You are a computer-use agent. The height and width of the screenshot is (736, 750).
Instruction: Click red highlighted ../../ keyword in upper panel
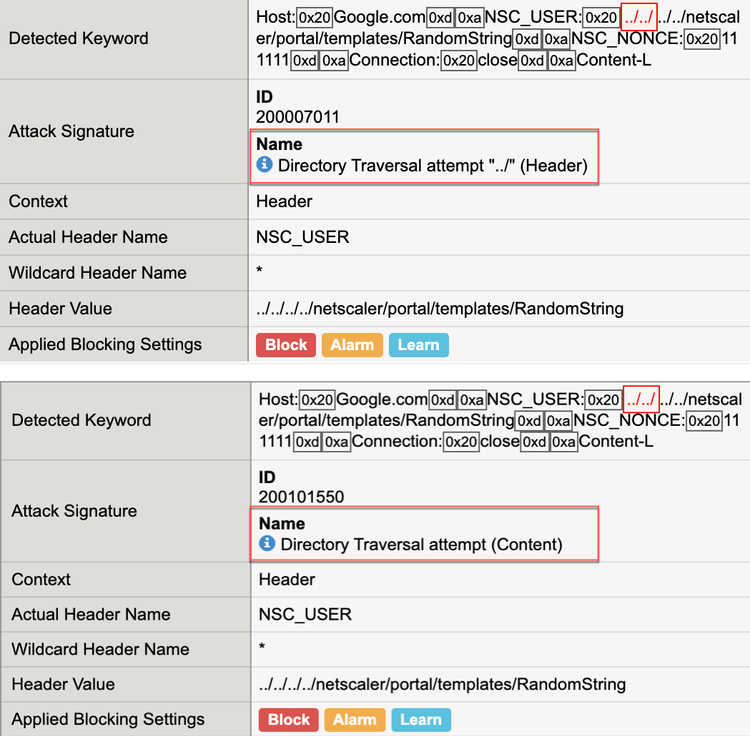[639, 18]
